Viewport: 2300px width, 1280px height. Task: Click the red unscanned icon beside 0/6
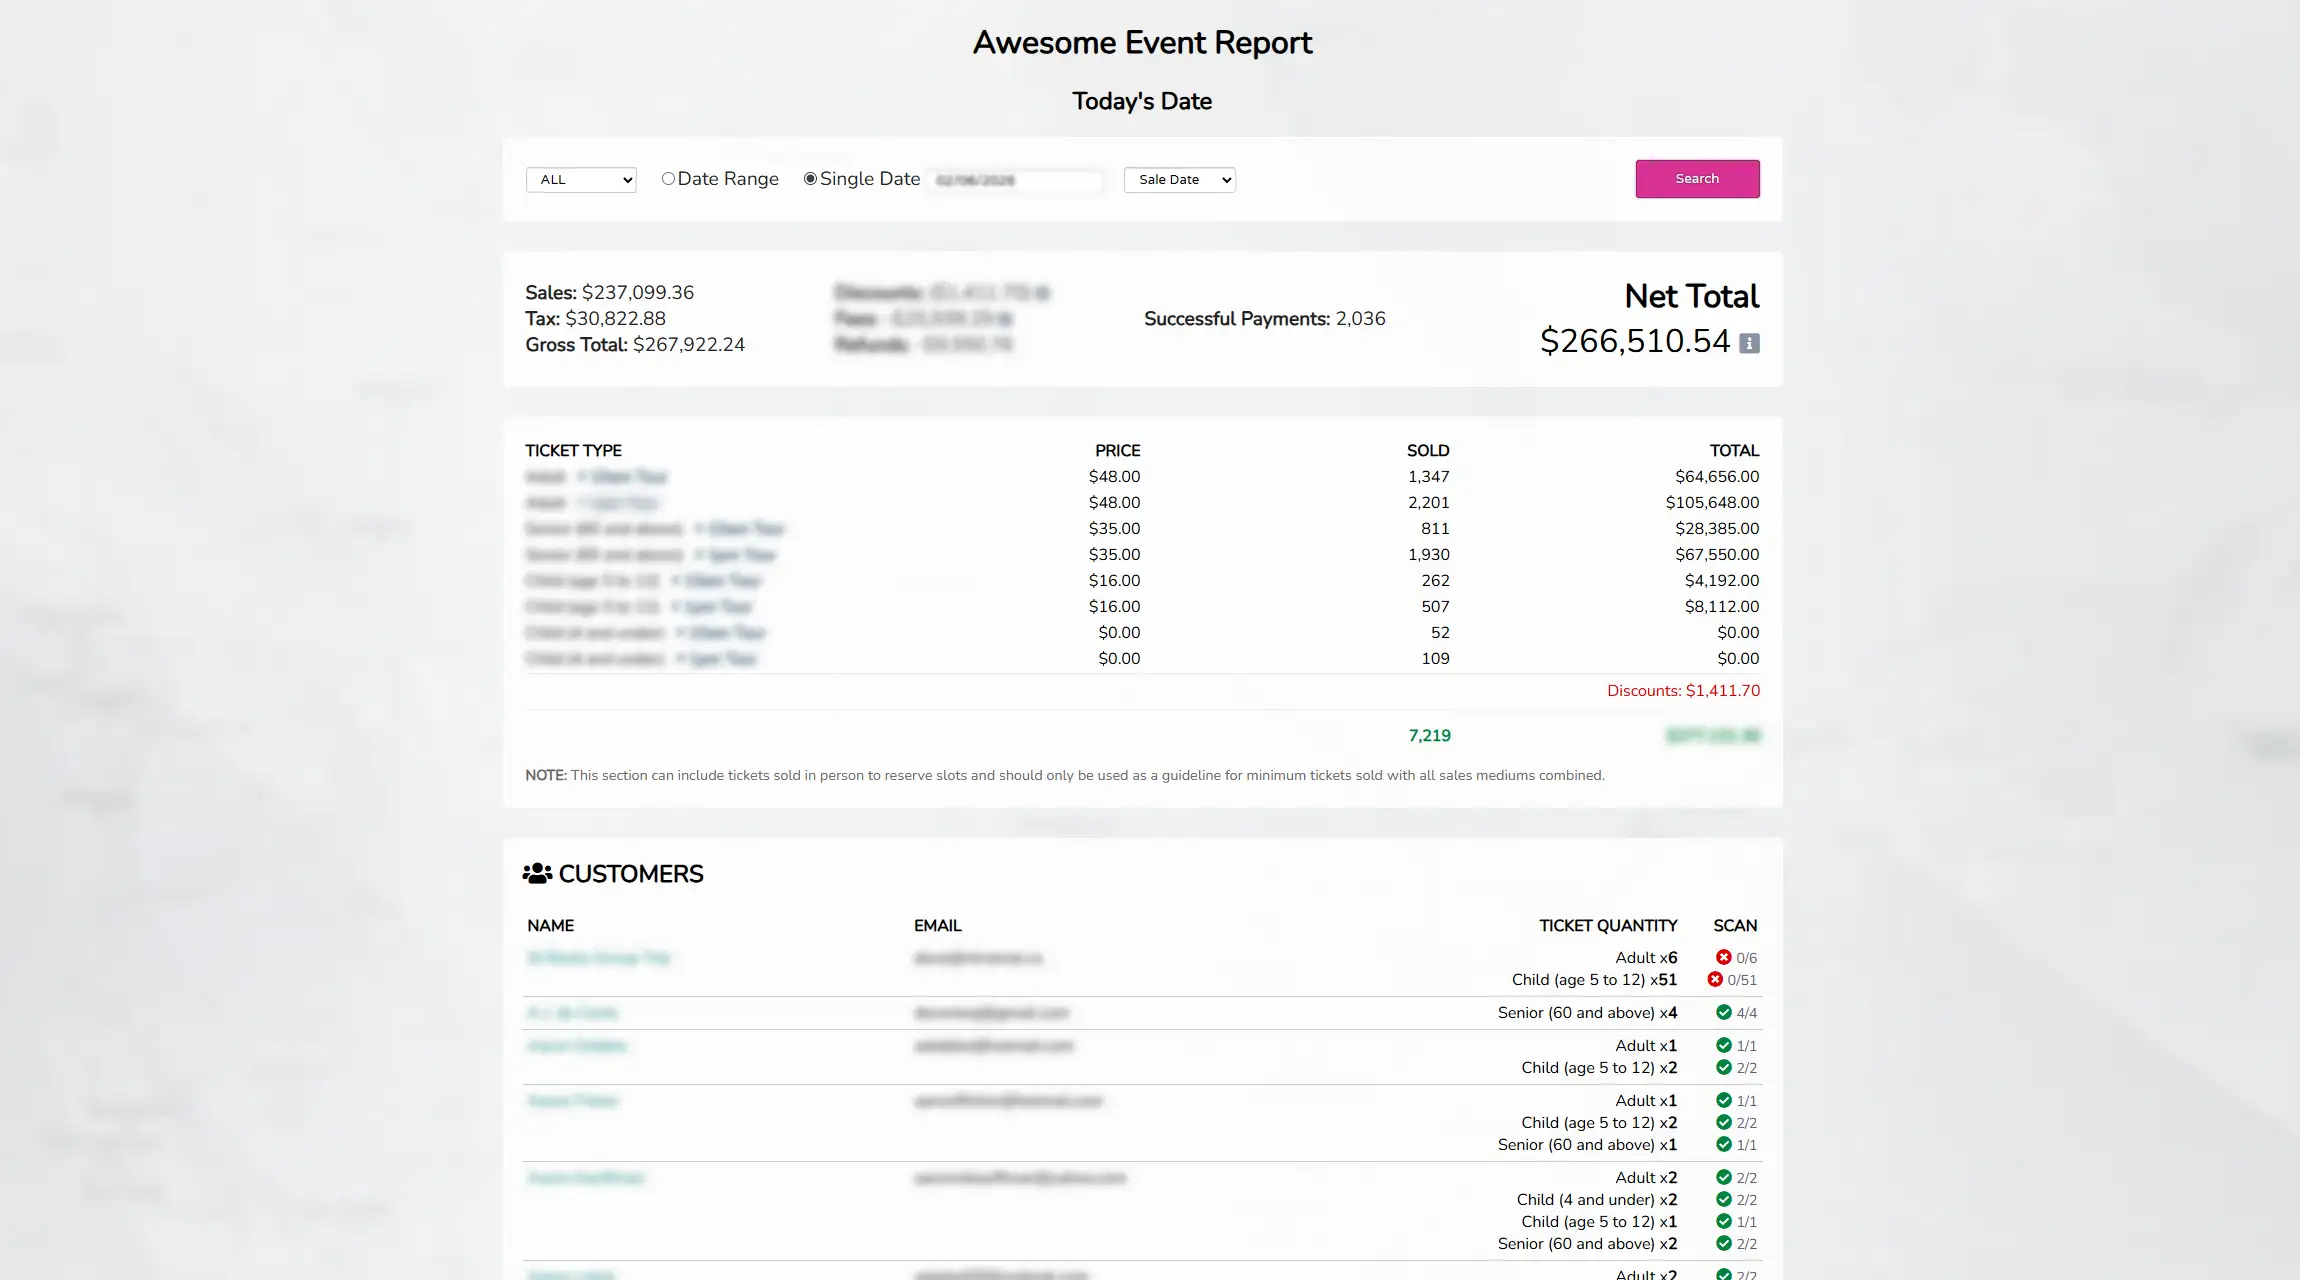1724,957
